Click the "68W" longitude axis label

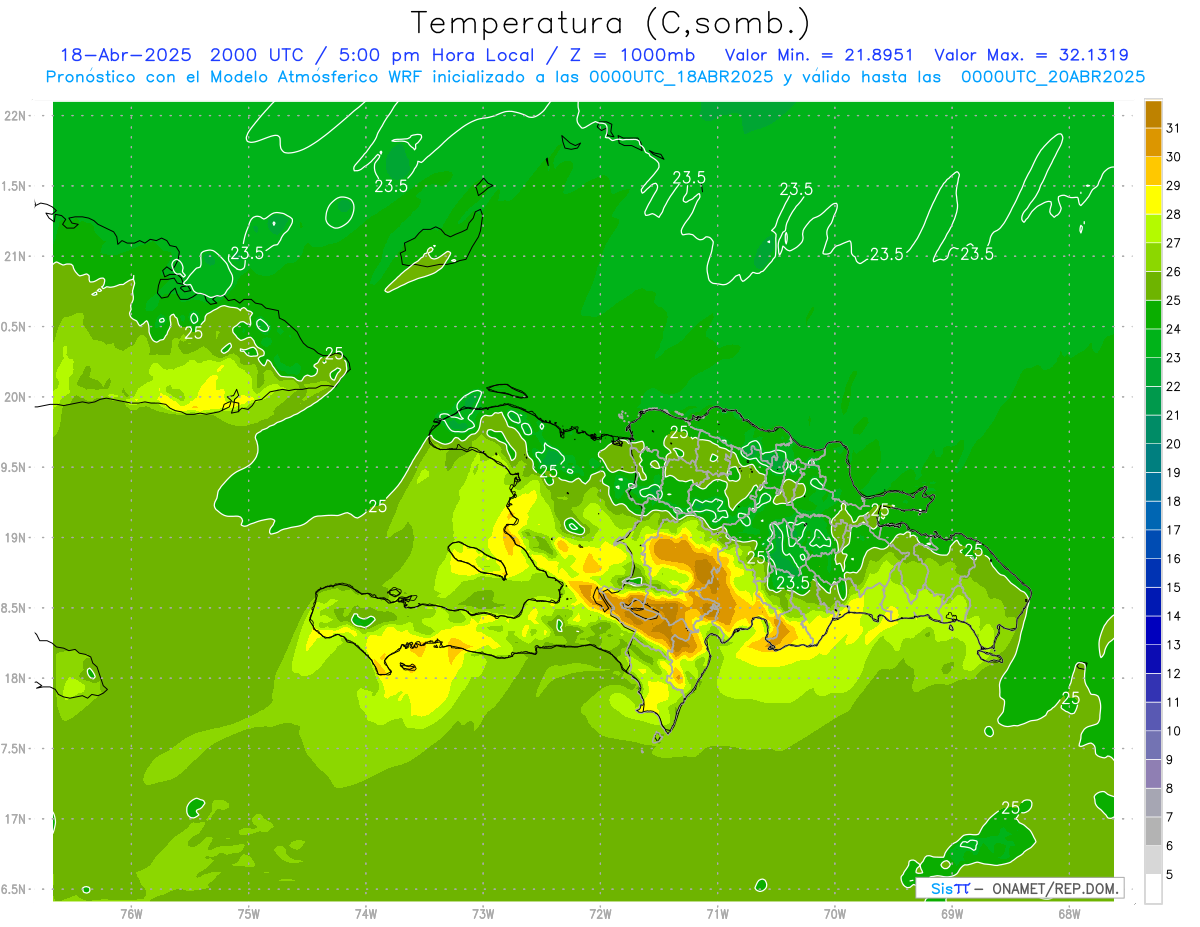pos(1069,913)
